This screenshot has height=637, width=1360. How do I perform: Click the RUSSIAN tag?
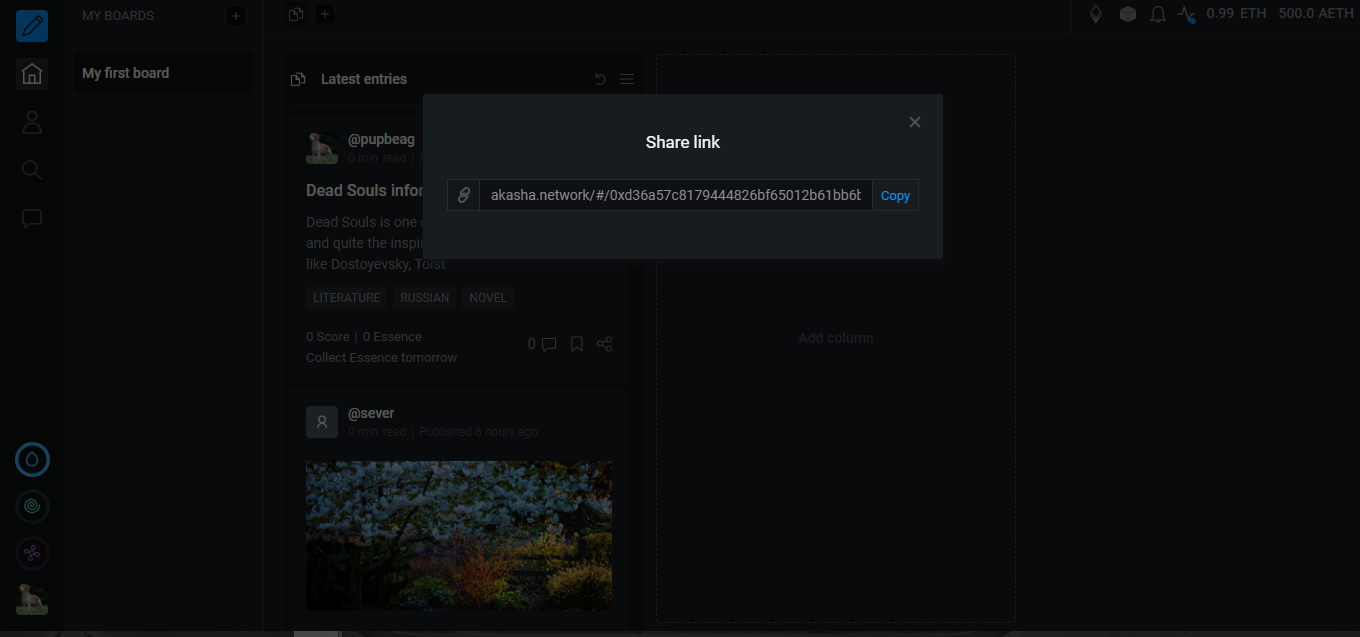click(x=425, y=298)
